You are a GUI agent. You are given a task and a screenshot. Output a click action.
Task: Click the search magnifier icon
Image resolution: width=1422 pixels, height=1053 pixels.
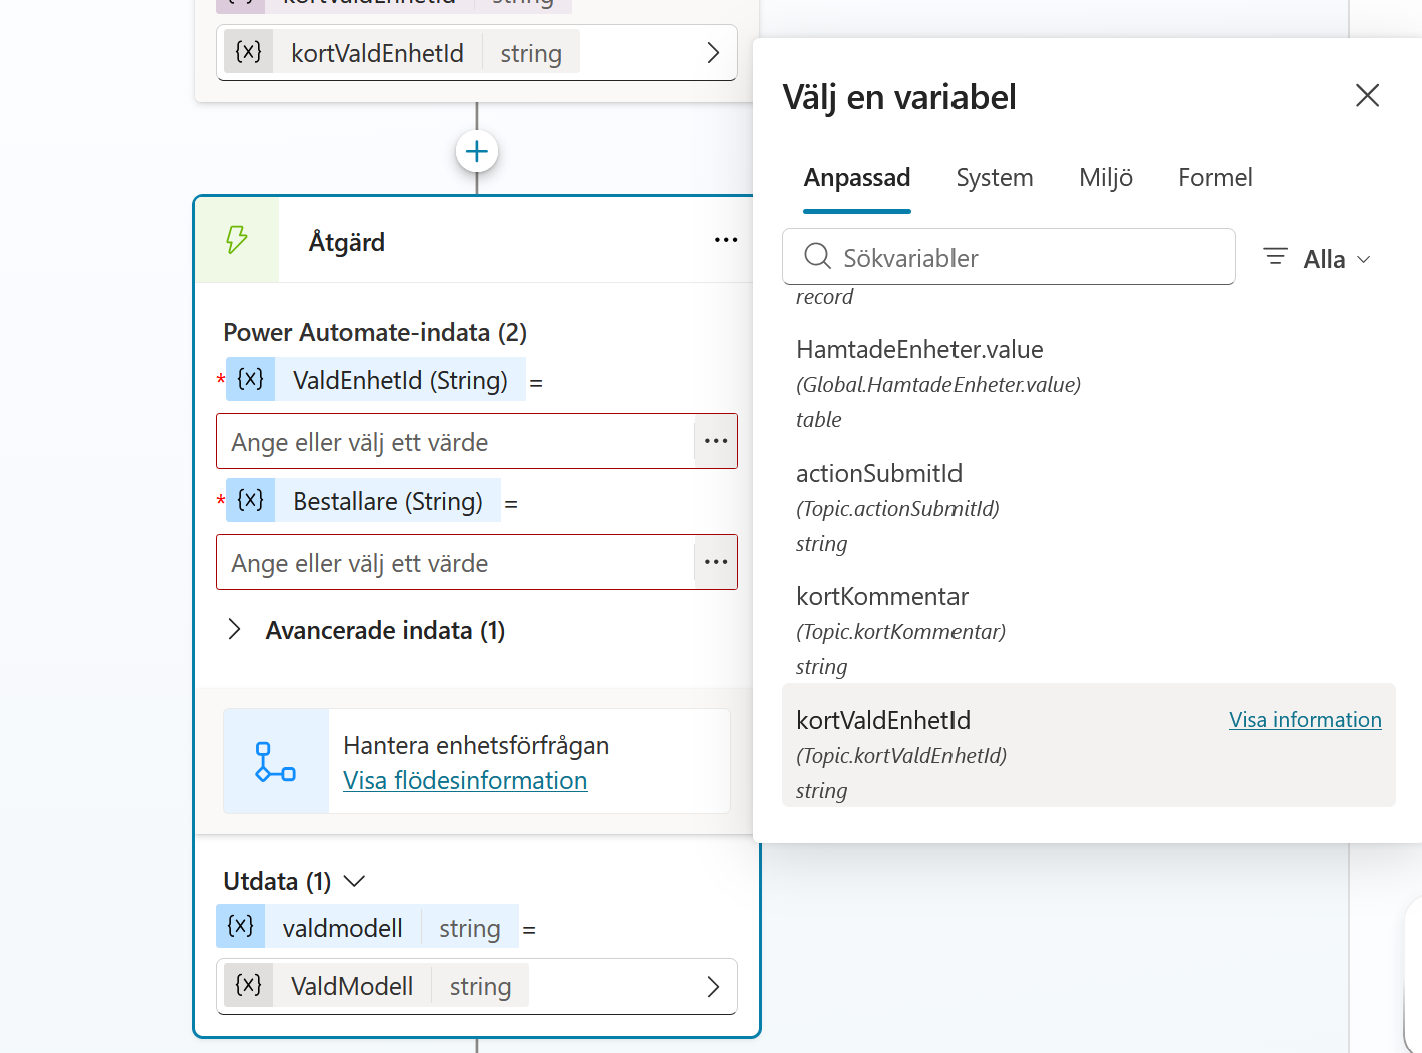click(x=817, y=257)
